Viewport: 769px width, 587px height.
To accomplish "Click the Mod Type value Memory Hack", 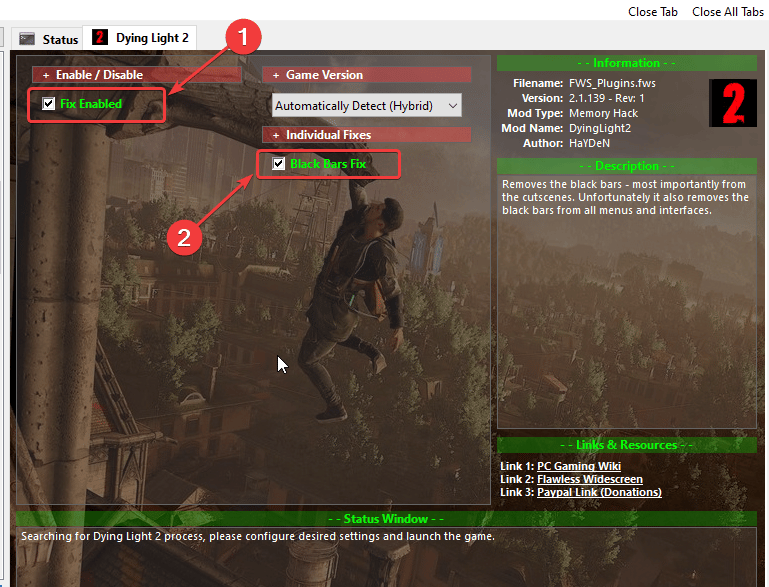I will [x=603, y=113].
